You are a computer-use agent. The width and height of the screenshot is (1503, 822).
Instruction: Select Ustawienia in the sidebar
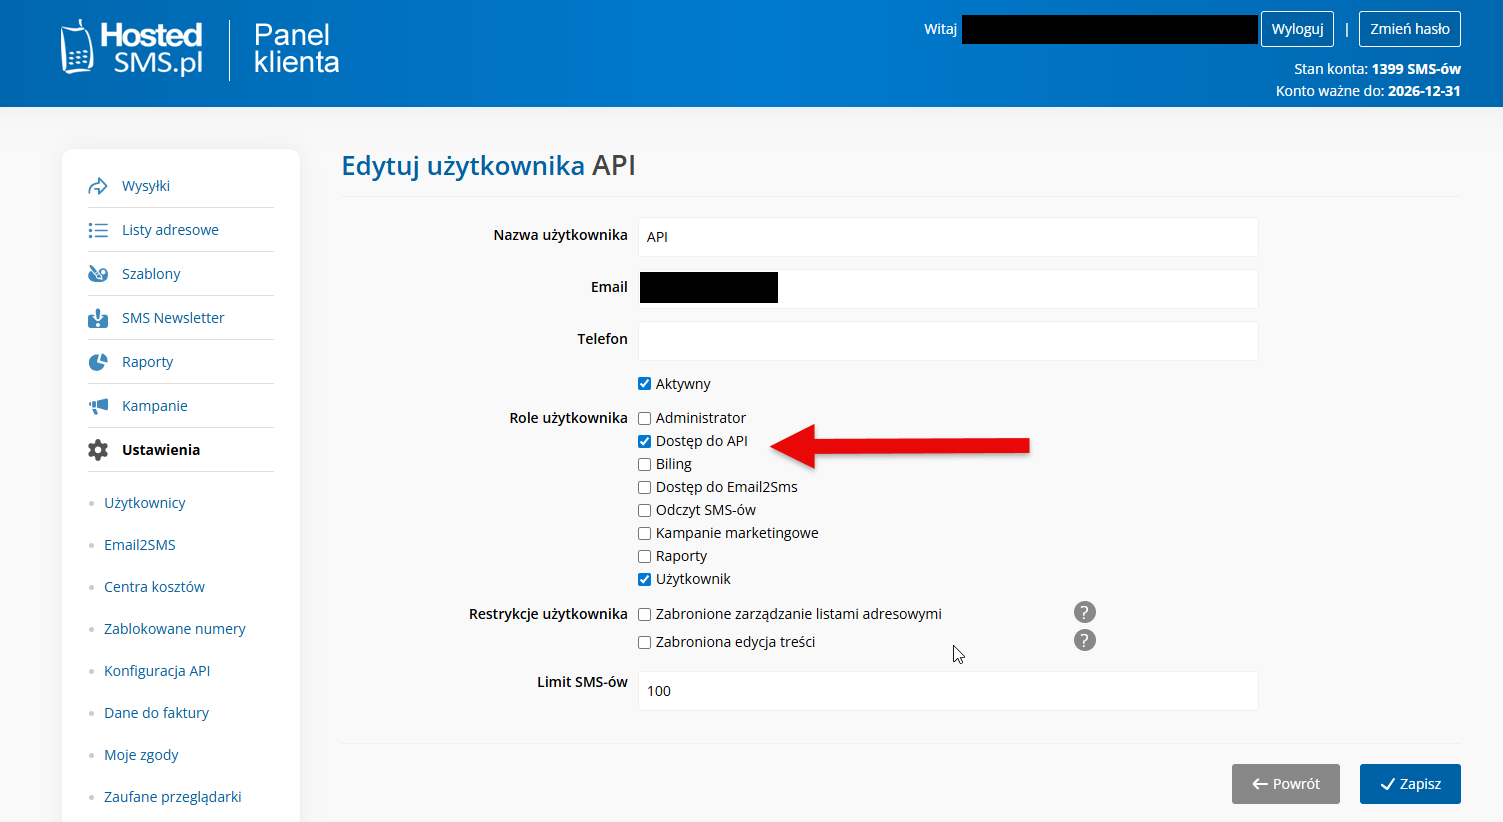pos(161,450)
